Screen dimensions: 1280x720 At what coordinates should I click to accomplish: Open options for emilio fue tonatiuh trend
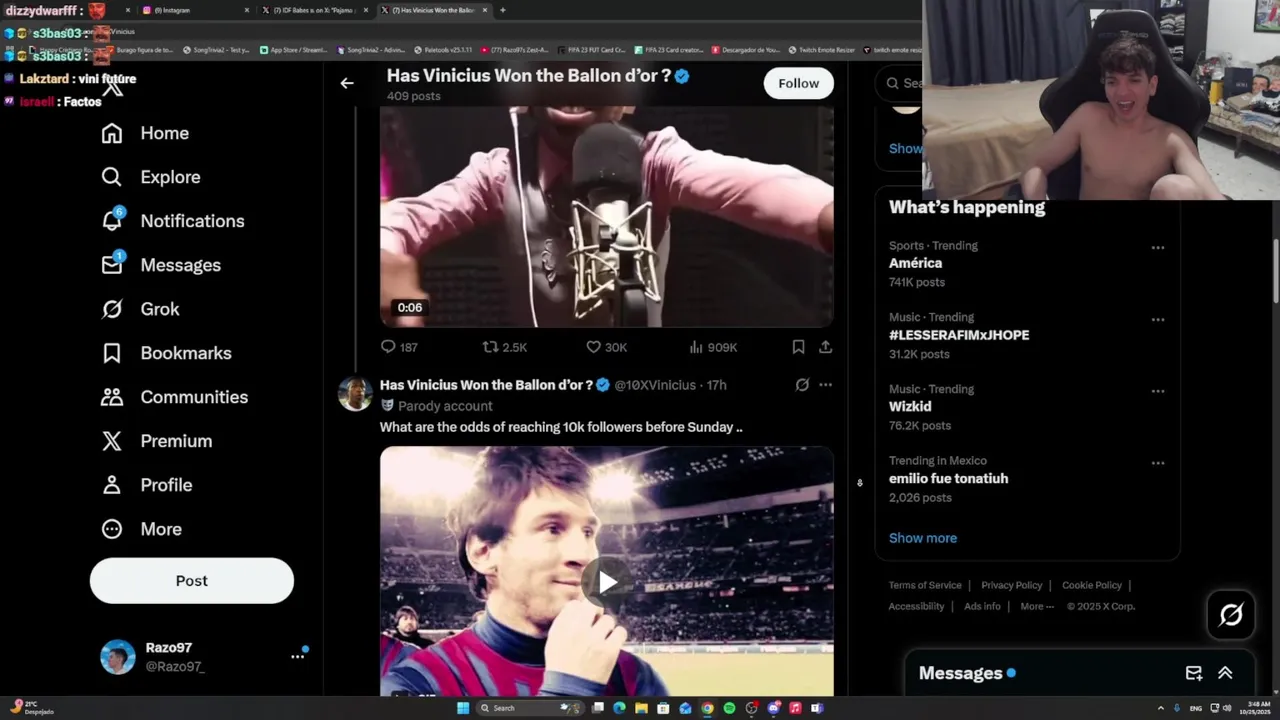click(1157, 463)
